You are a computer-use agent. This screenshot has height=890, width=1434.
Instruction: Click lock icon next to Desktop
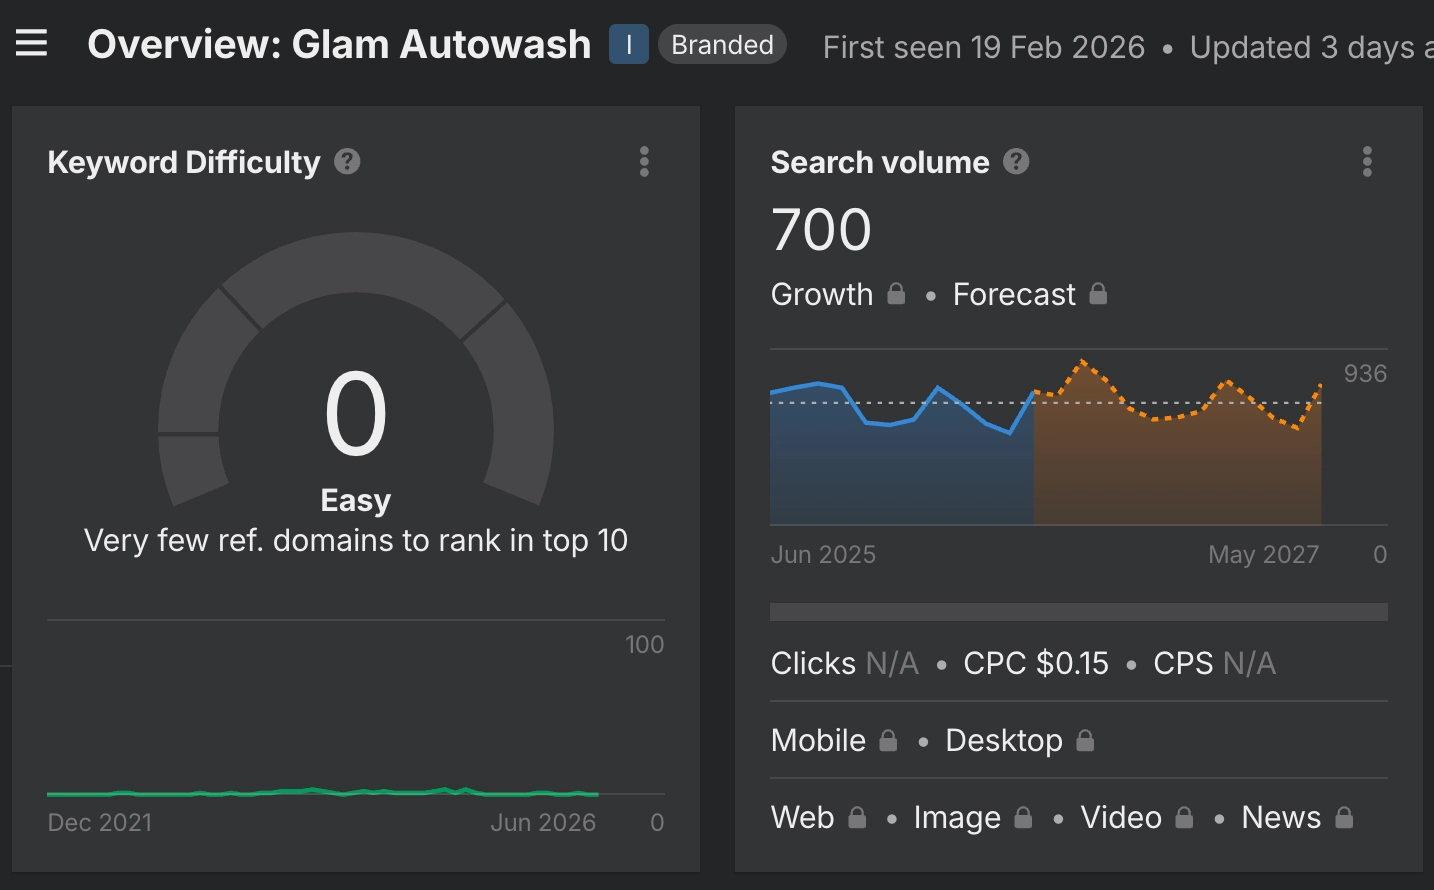click(x=1085, y=740)
